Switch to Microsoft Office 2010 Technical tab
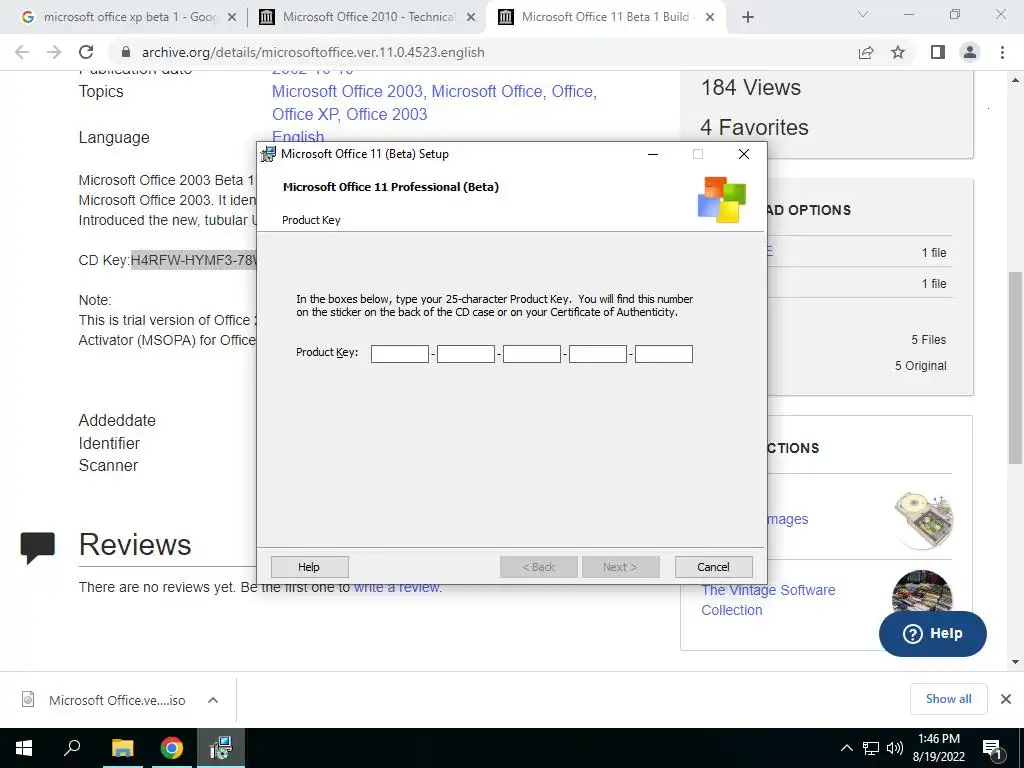The height and width of the screenshot is (768, 1024). tap(366, 18)
